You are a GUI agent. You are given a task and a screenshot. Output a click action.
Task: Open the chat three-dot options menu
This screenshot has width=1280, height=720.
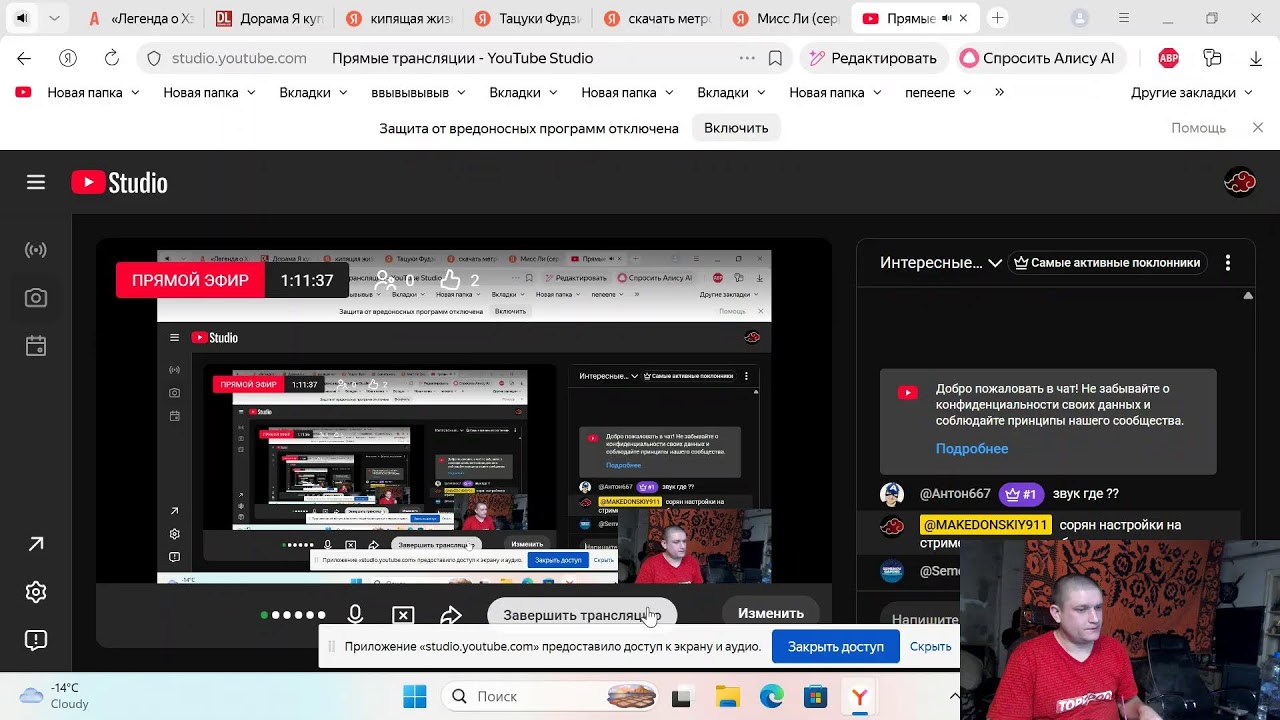point(1228,263)
